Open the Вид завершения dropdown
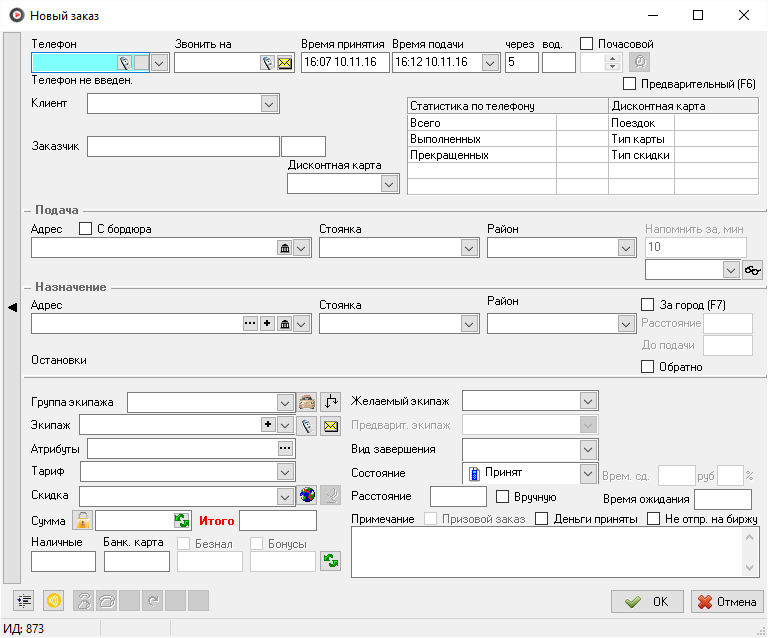 coord(588,449)
